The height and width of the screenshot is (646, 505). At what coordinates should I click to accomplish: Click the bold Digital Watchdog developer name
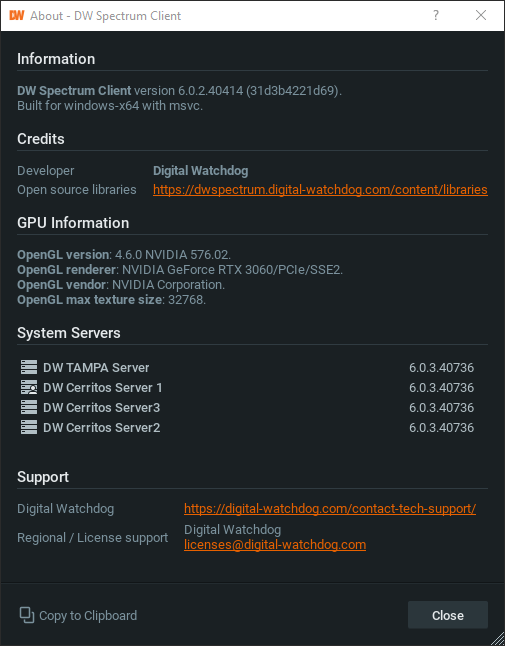[x=201, y=171]
